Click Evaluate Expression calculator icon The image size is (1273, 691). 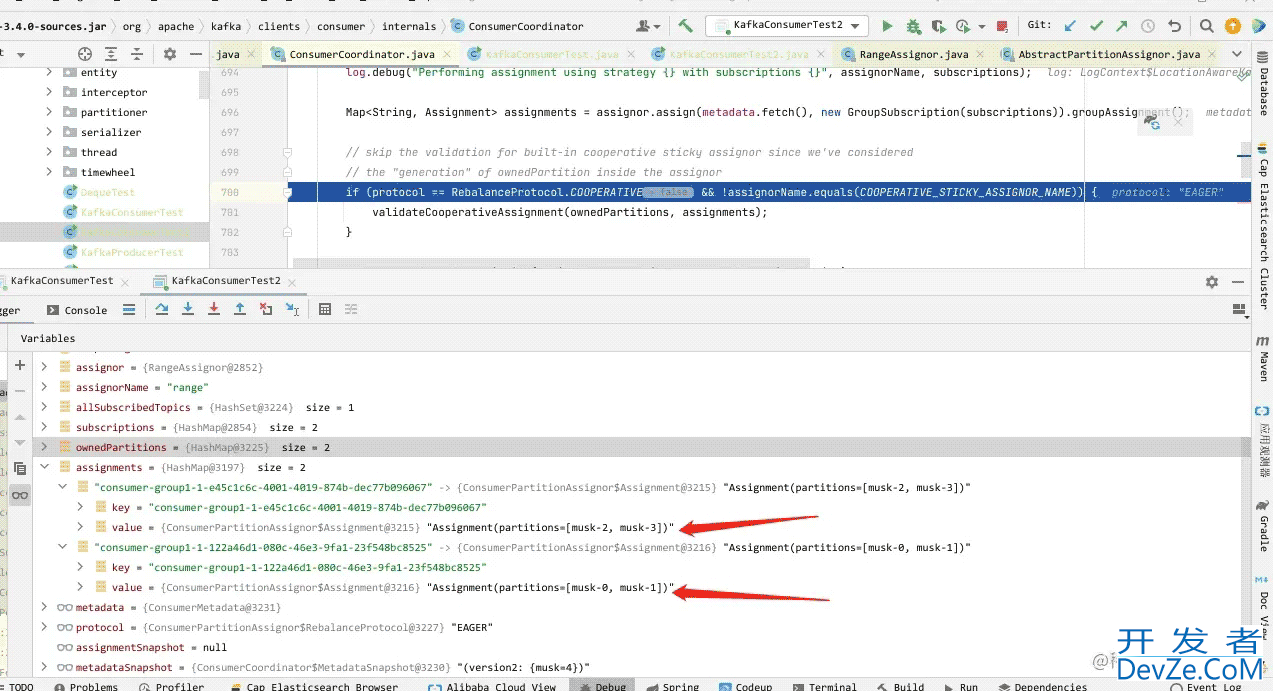click(x=325, y=310)
